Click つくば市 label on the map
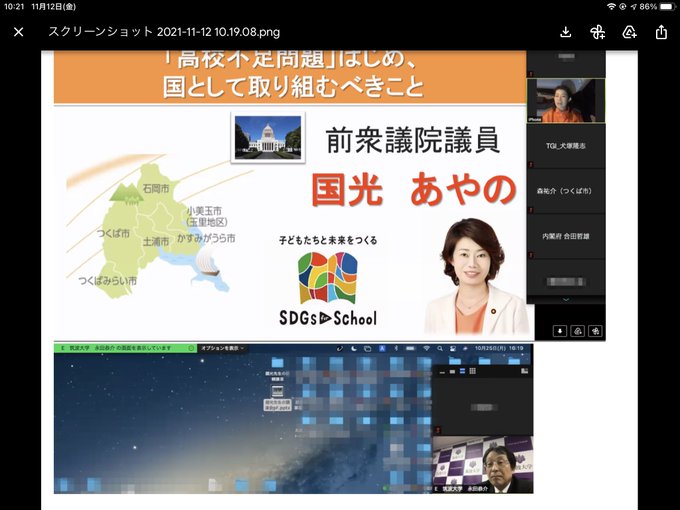The height and width of the screenshot is (510, 680). click(114, 233)
